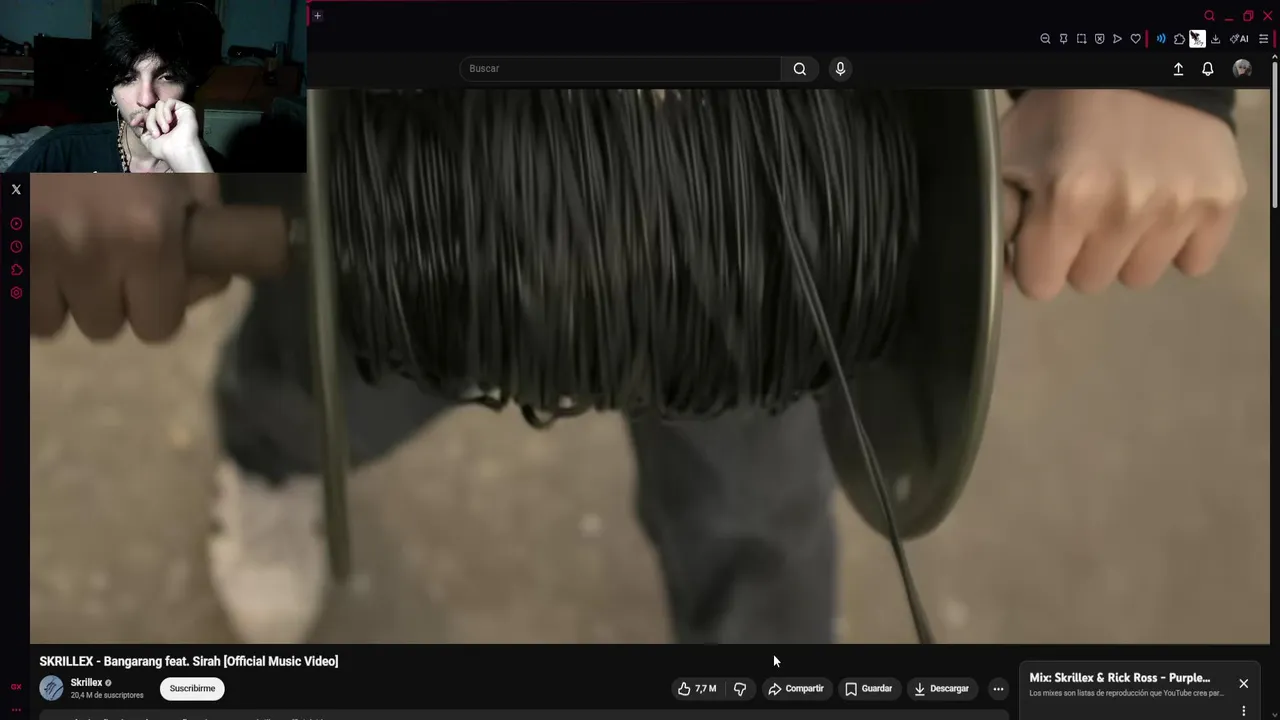Open the sidebar player icon
1280x720 pixels.
point(16,224)
